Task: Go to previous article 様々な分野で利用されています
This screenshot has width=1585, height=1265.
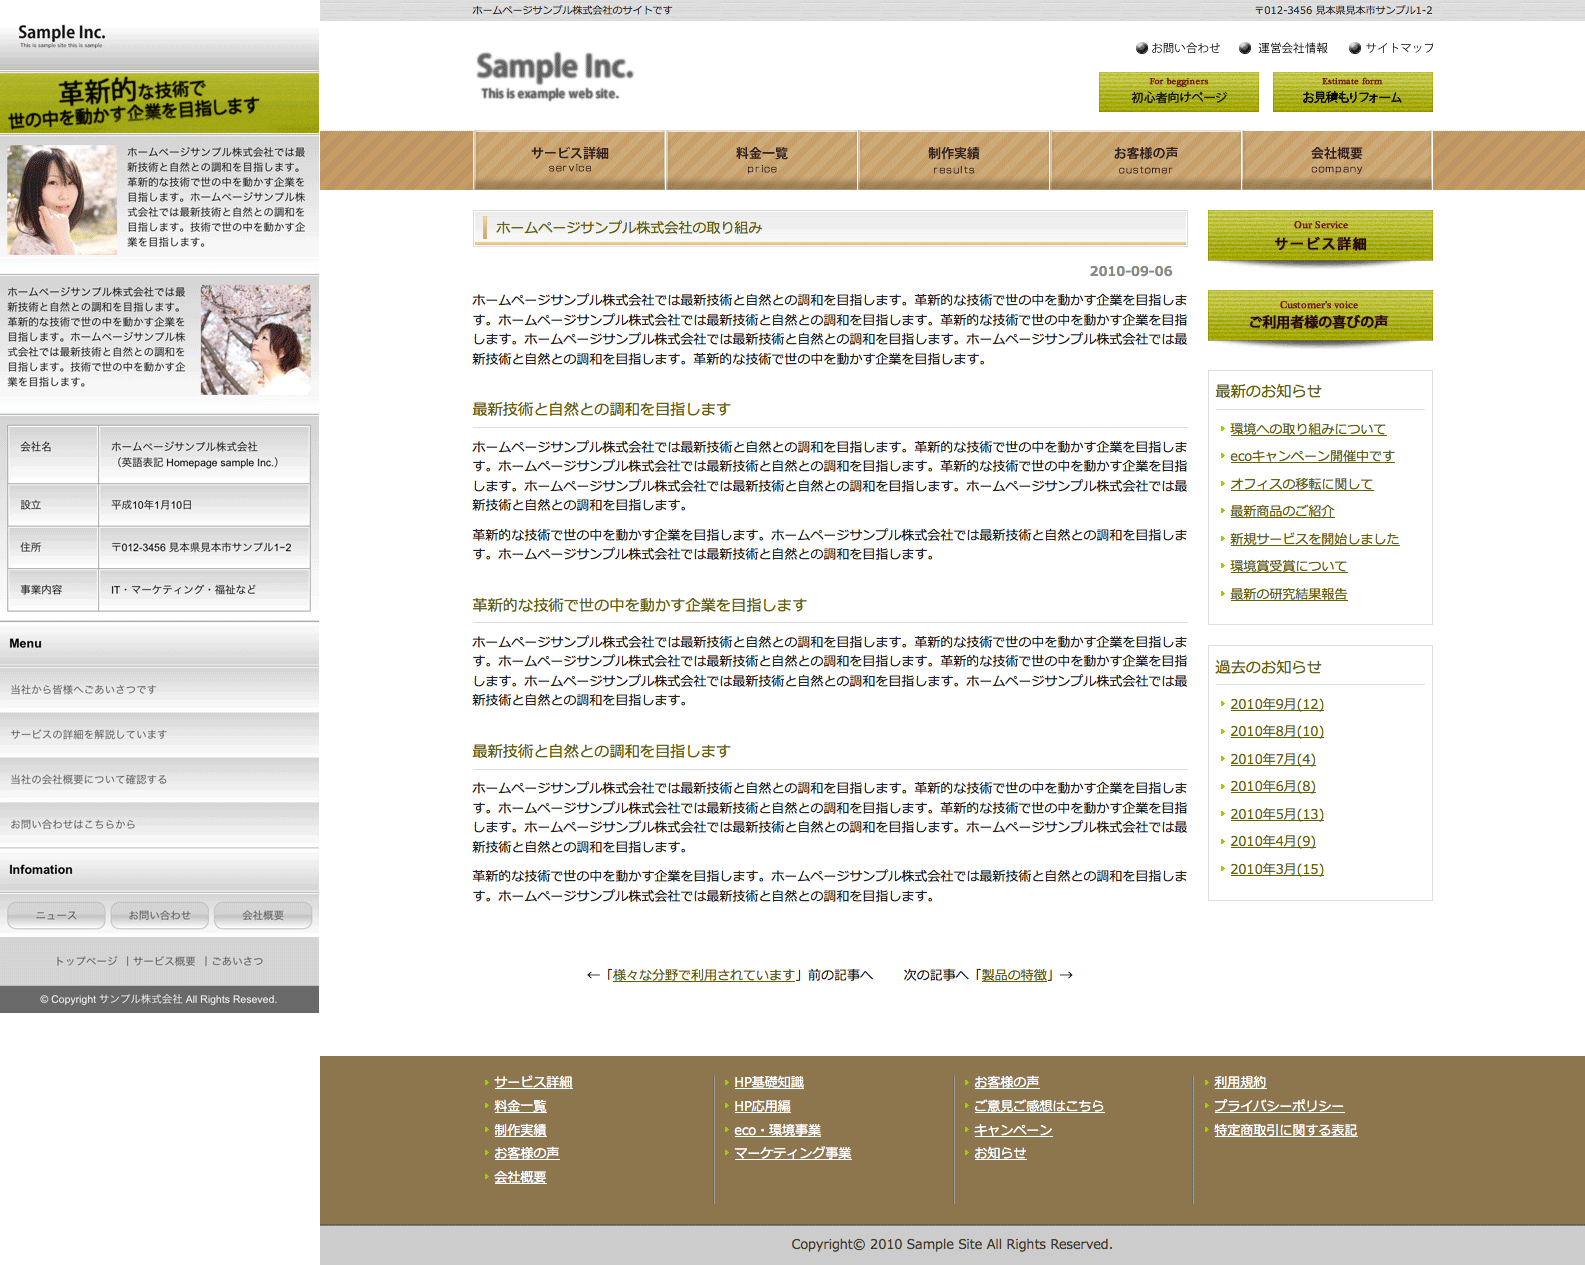Action: 704,975
